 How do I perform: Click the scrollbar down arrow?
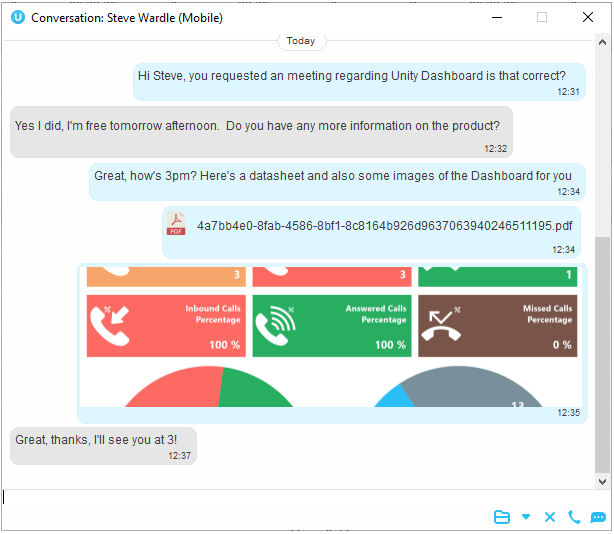pos(602,481)
